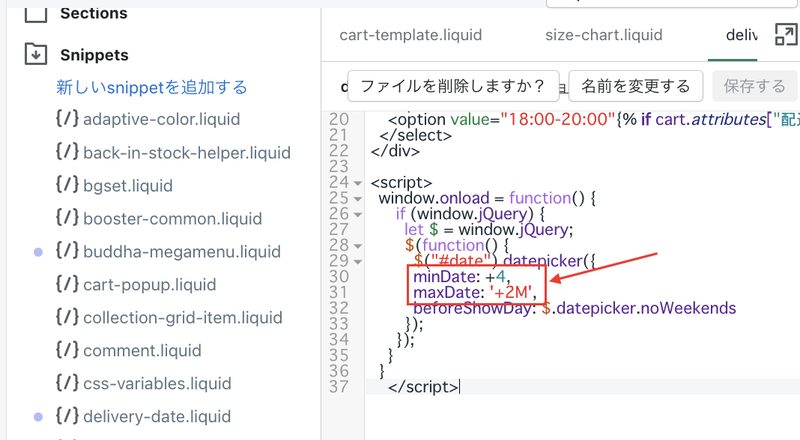Click the </div> closing tag line
The height and width of the screenshot is (440, 800).
point(395,151)
